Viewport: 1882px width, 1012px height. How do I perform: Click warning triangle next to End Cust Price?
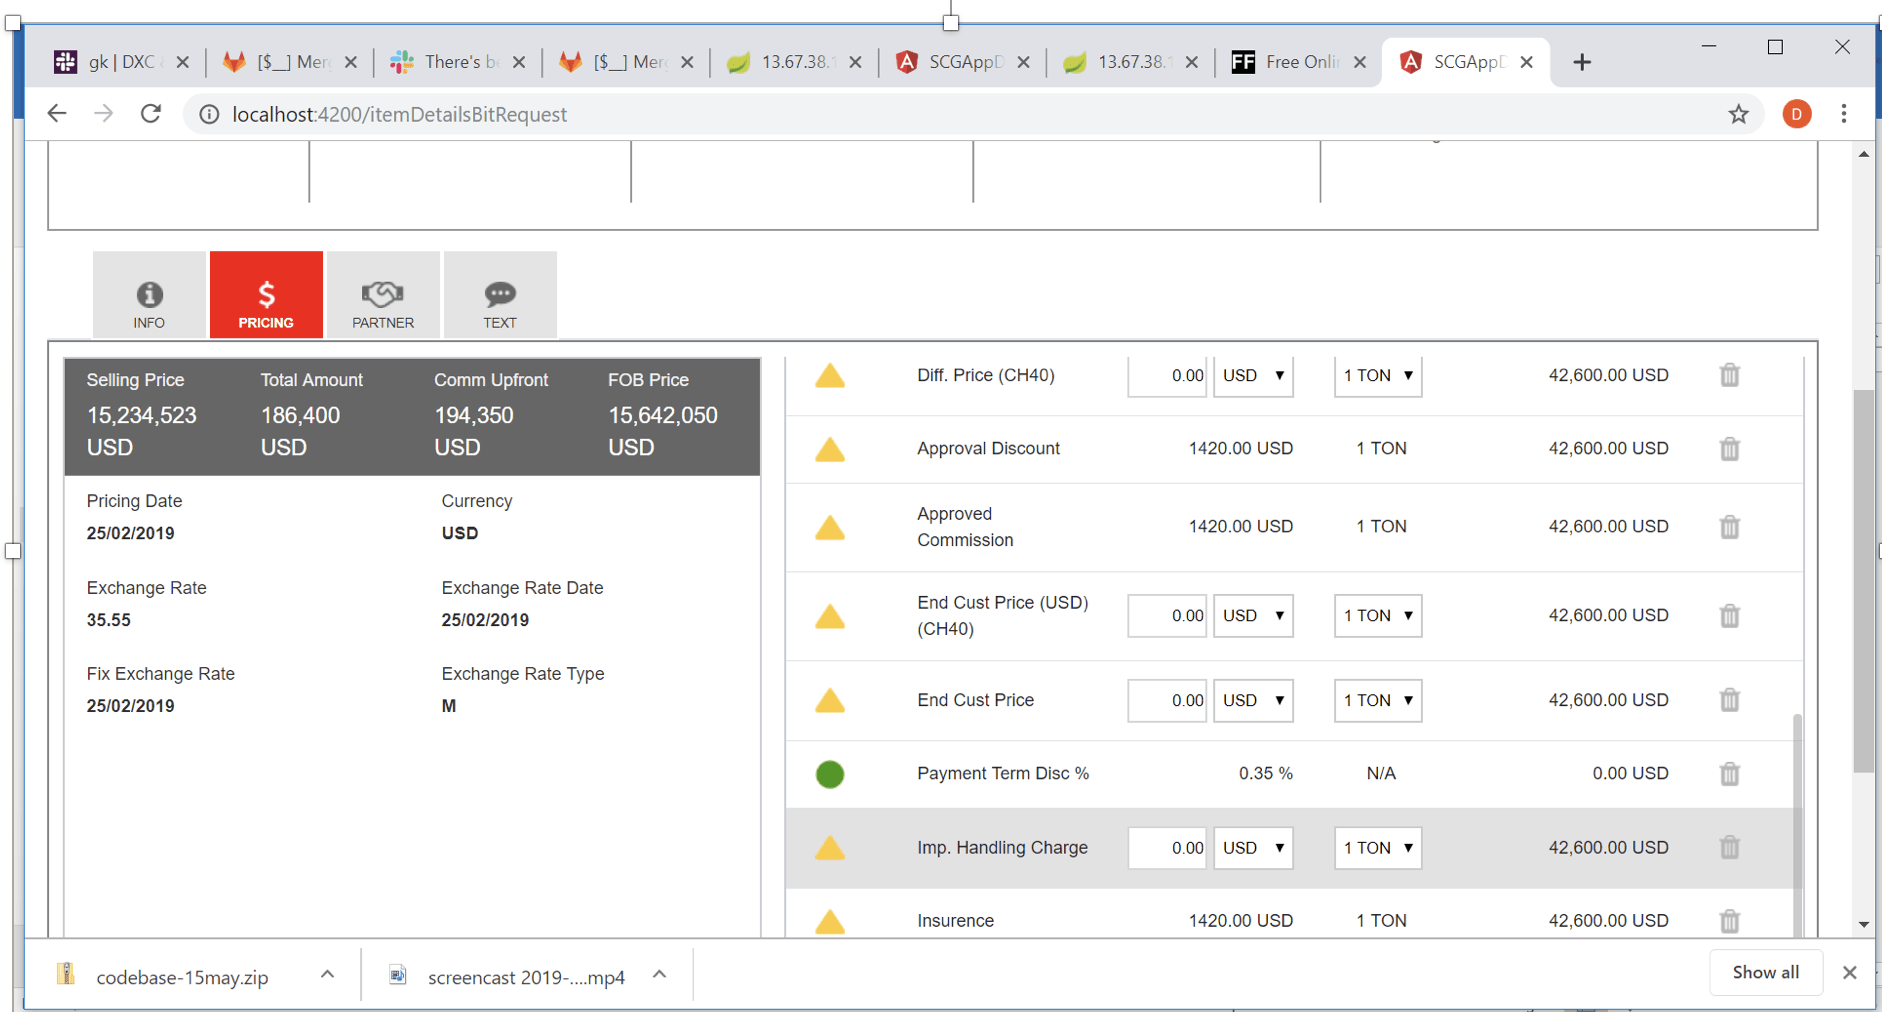click(x=830, y=701)
